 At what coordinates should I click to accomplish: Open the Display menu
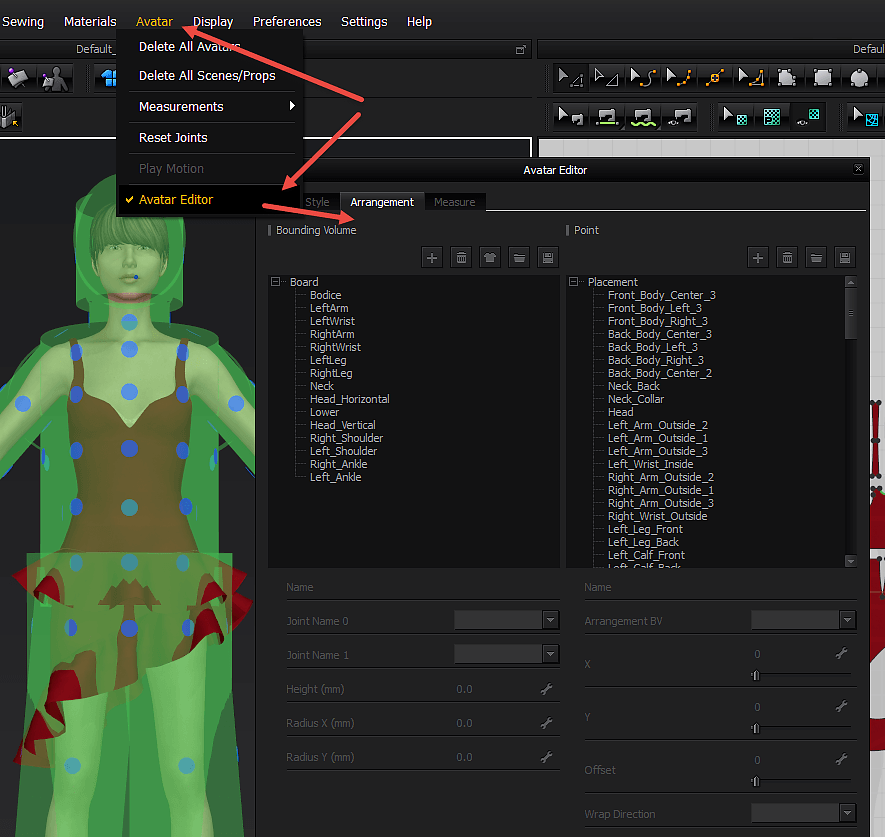click(213, 21)
